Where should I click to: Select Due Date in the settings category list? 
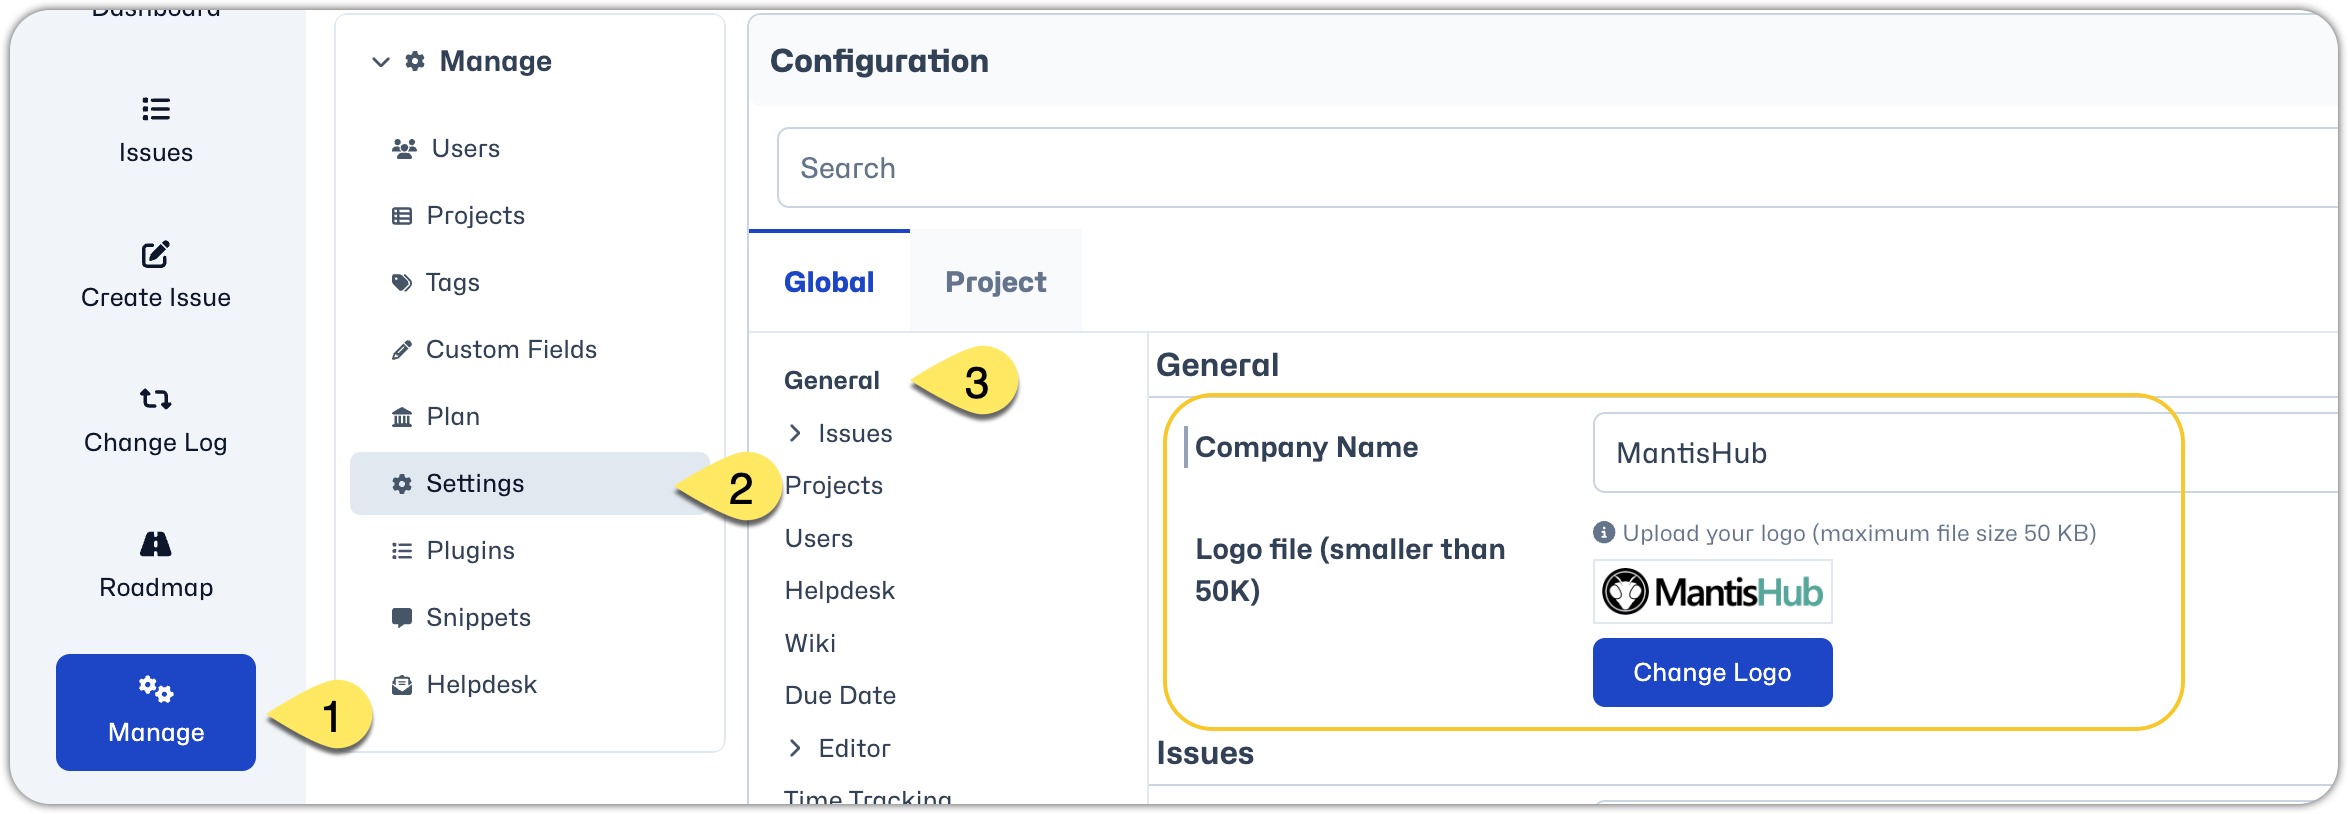(x=840, y=696)
